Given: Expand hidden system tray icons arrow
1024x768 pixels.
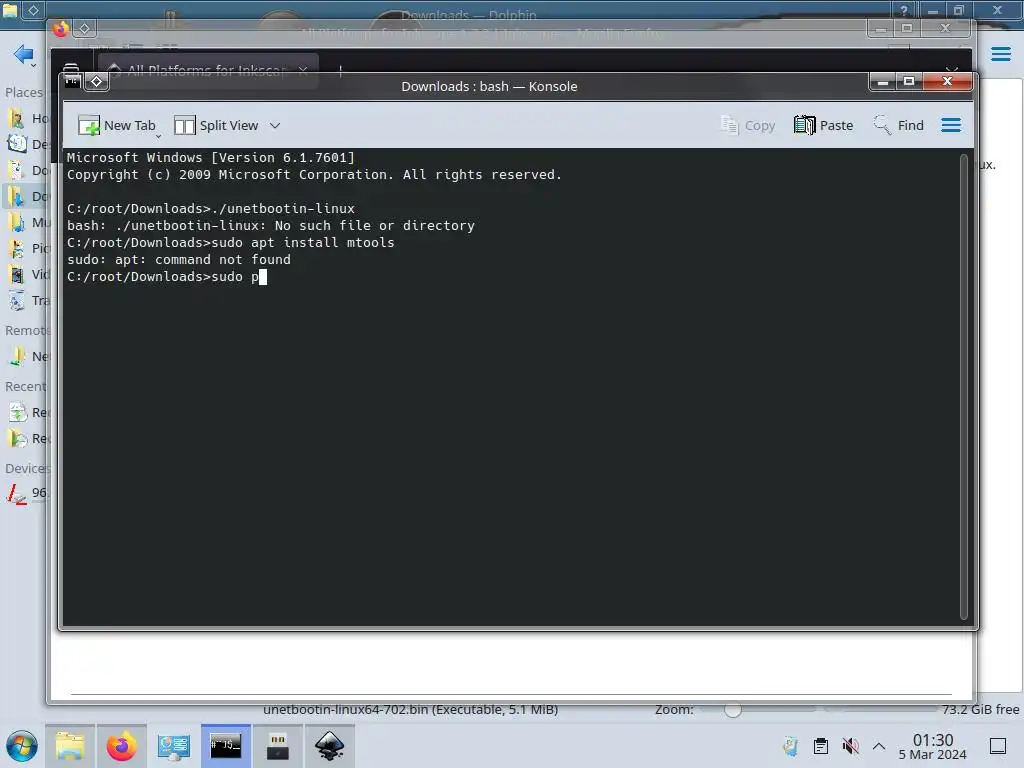Looking at the screenshot, I should tap(879, 746).
